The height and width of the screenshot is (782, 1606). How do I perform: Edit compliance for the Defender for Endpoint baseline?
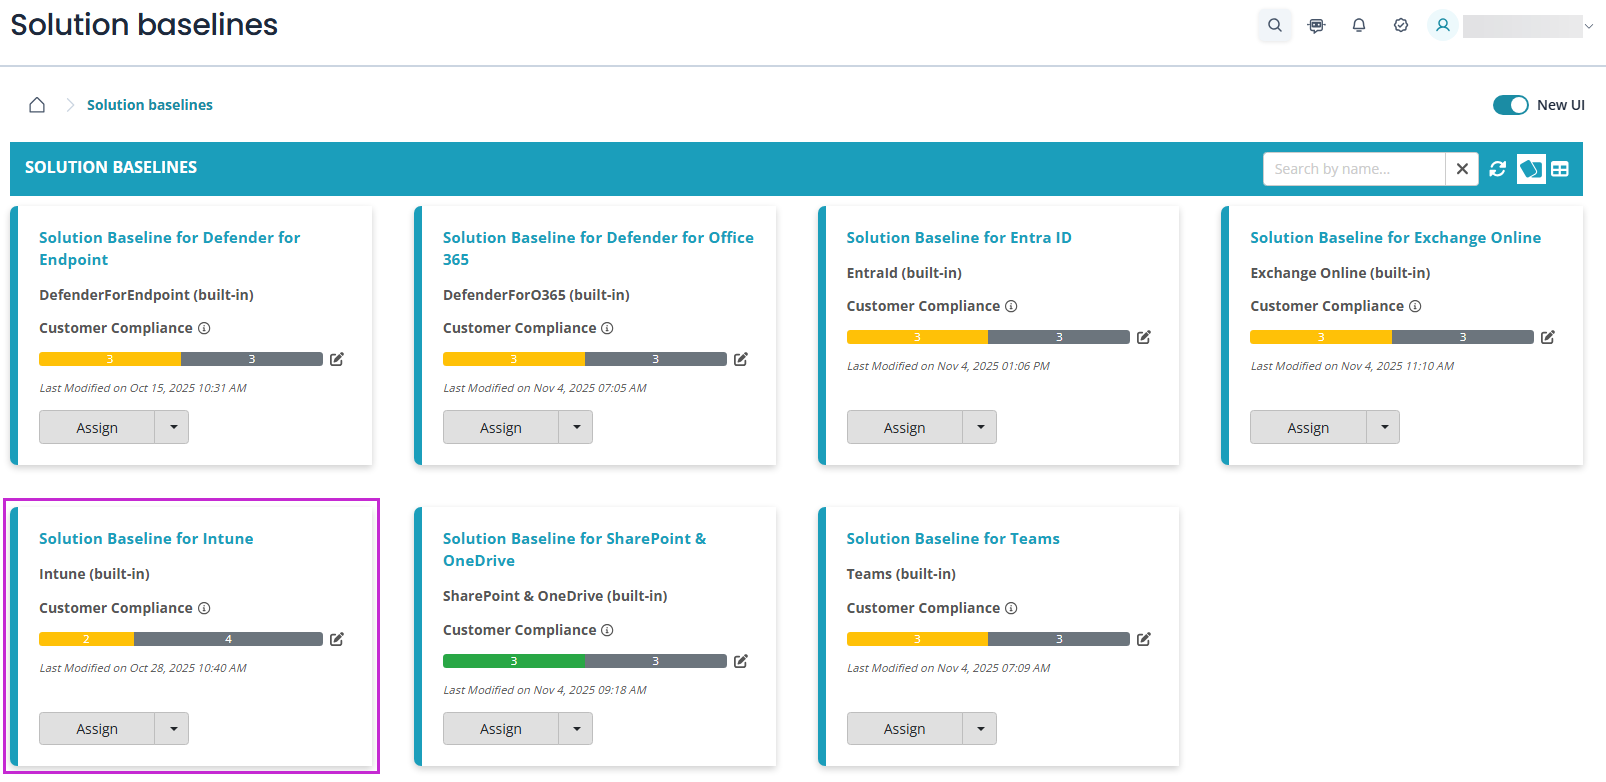(337, 359)
